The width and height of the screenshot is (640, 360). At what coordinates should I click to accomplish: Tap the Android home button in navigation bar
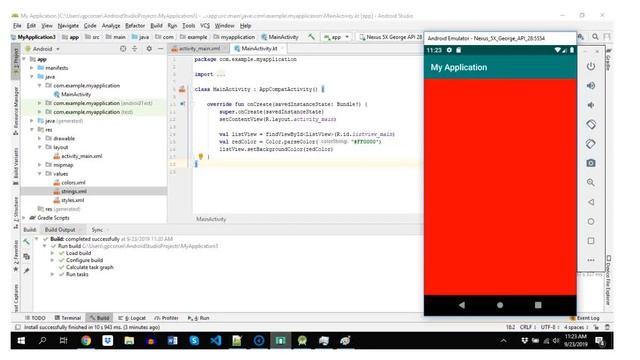tap(500, 305)
